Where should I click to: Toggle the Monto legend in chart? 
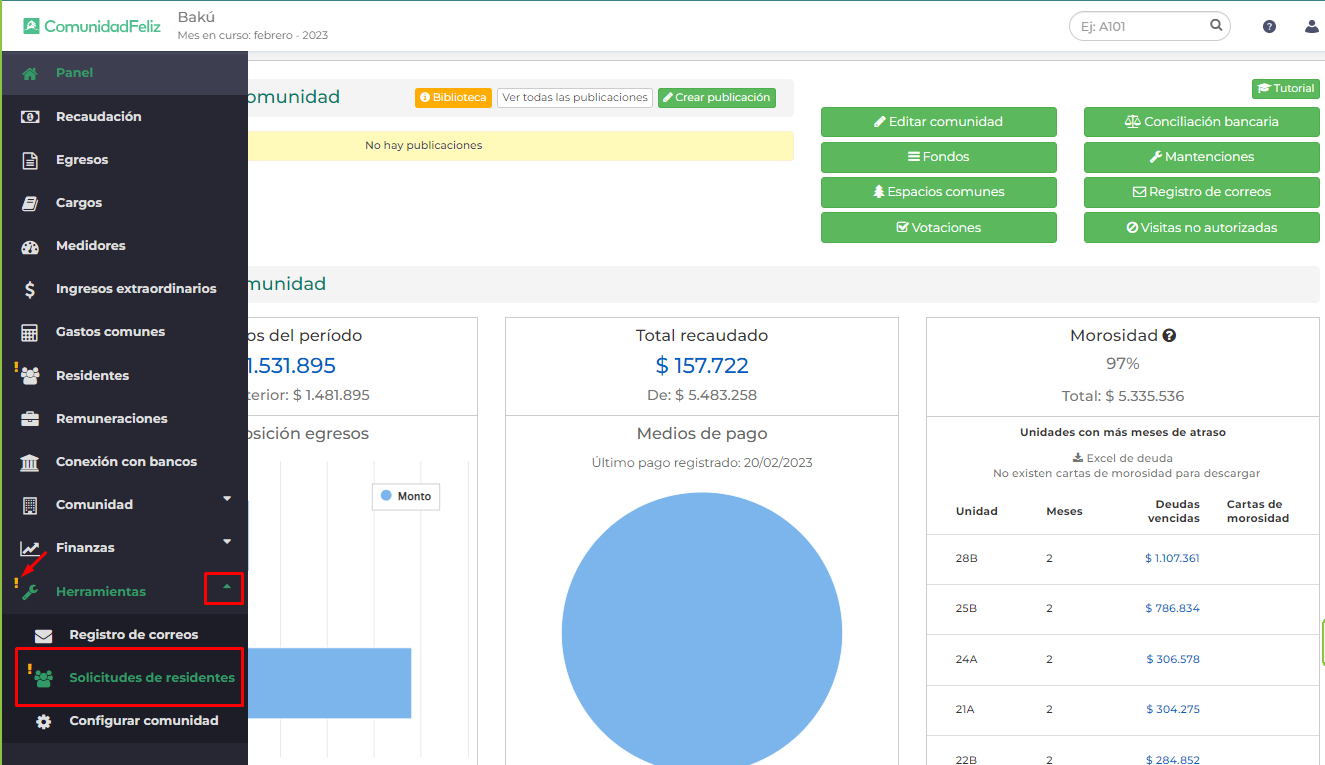tap(406, 496)
